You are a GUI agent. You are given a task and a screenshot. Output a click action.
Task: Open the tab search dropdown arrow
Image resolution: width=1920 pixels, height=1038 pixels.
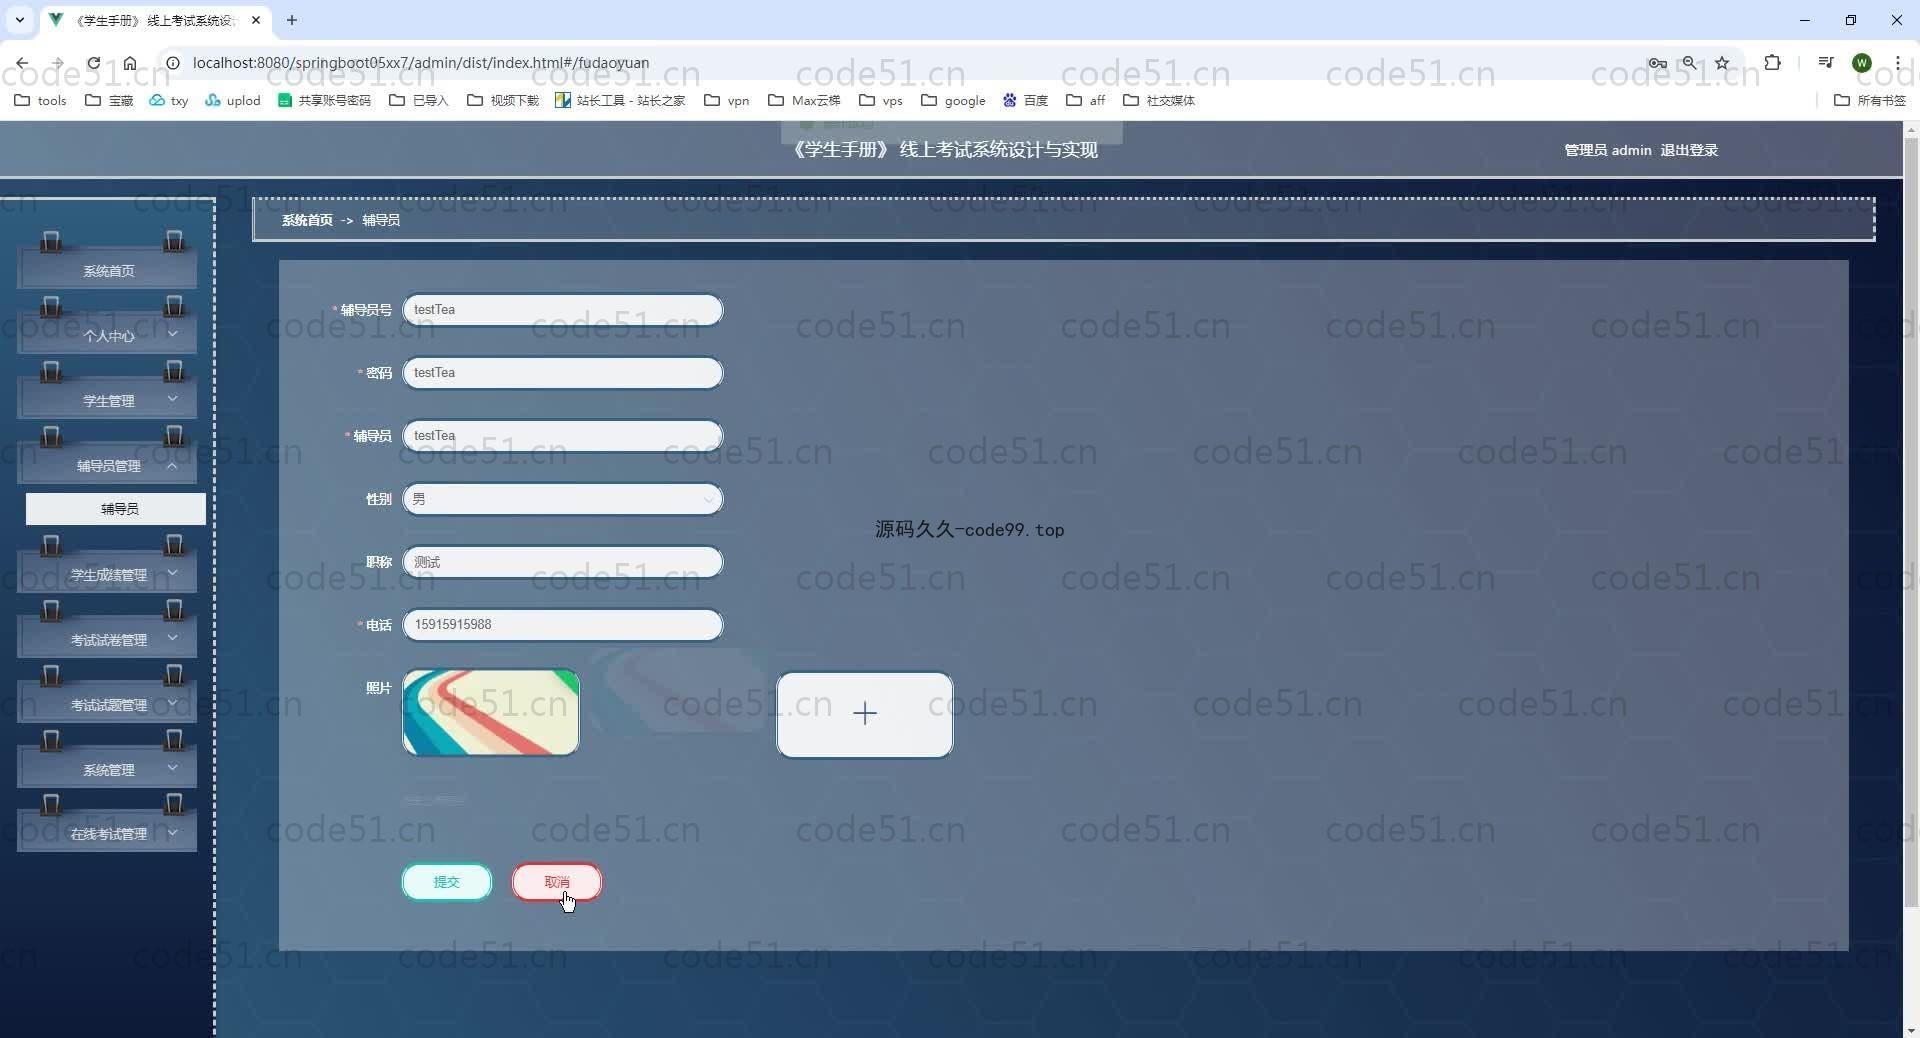[19, 20]
